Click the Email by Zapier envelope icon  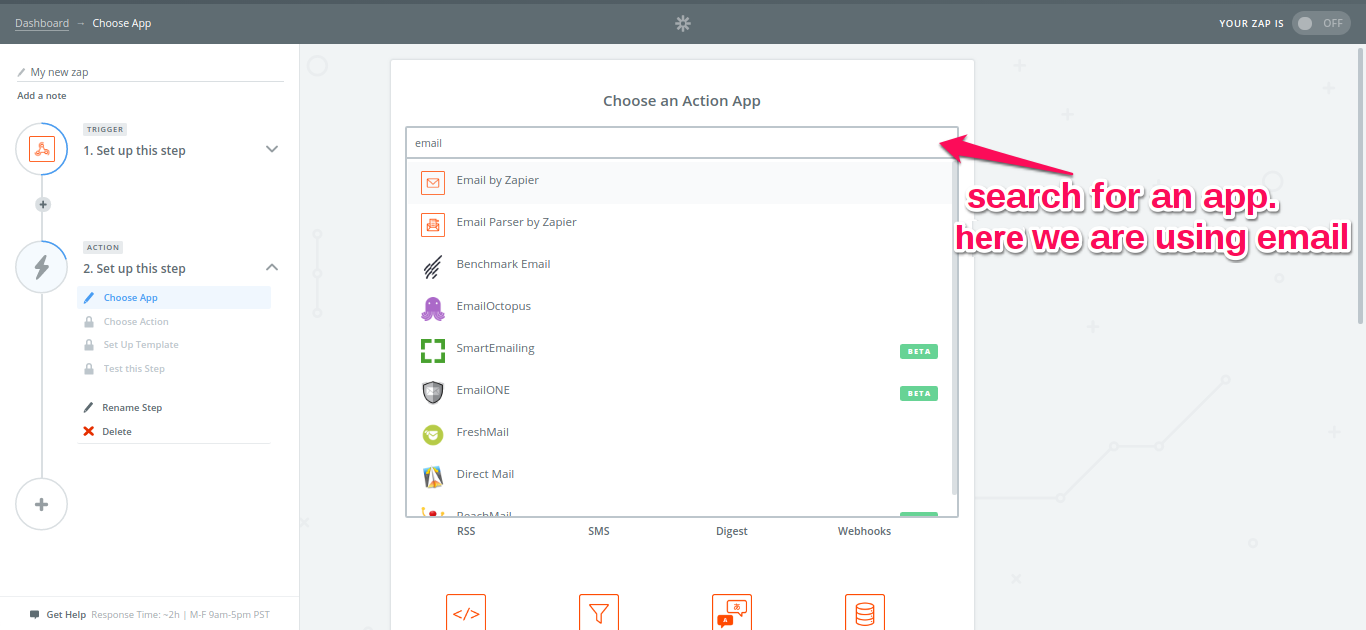click(433, 183)
